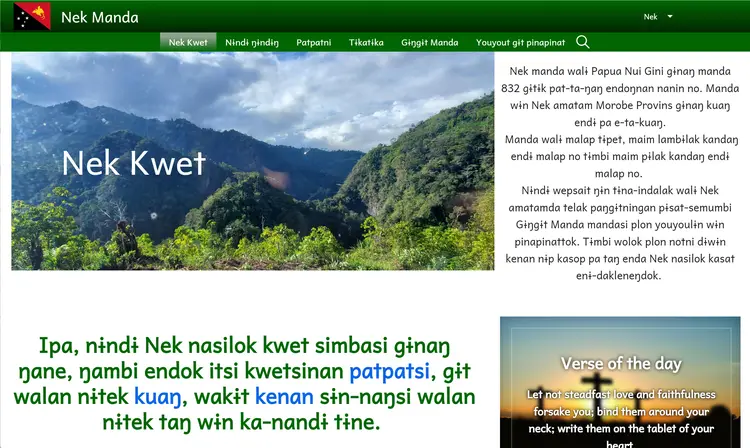Open the search magnifier icon
Viewport: 750px width, 448px height.
point(582,42)
